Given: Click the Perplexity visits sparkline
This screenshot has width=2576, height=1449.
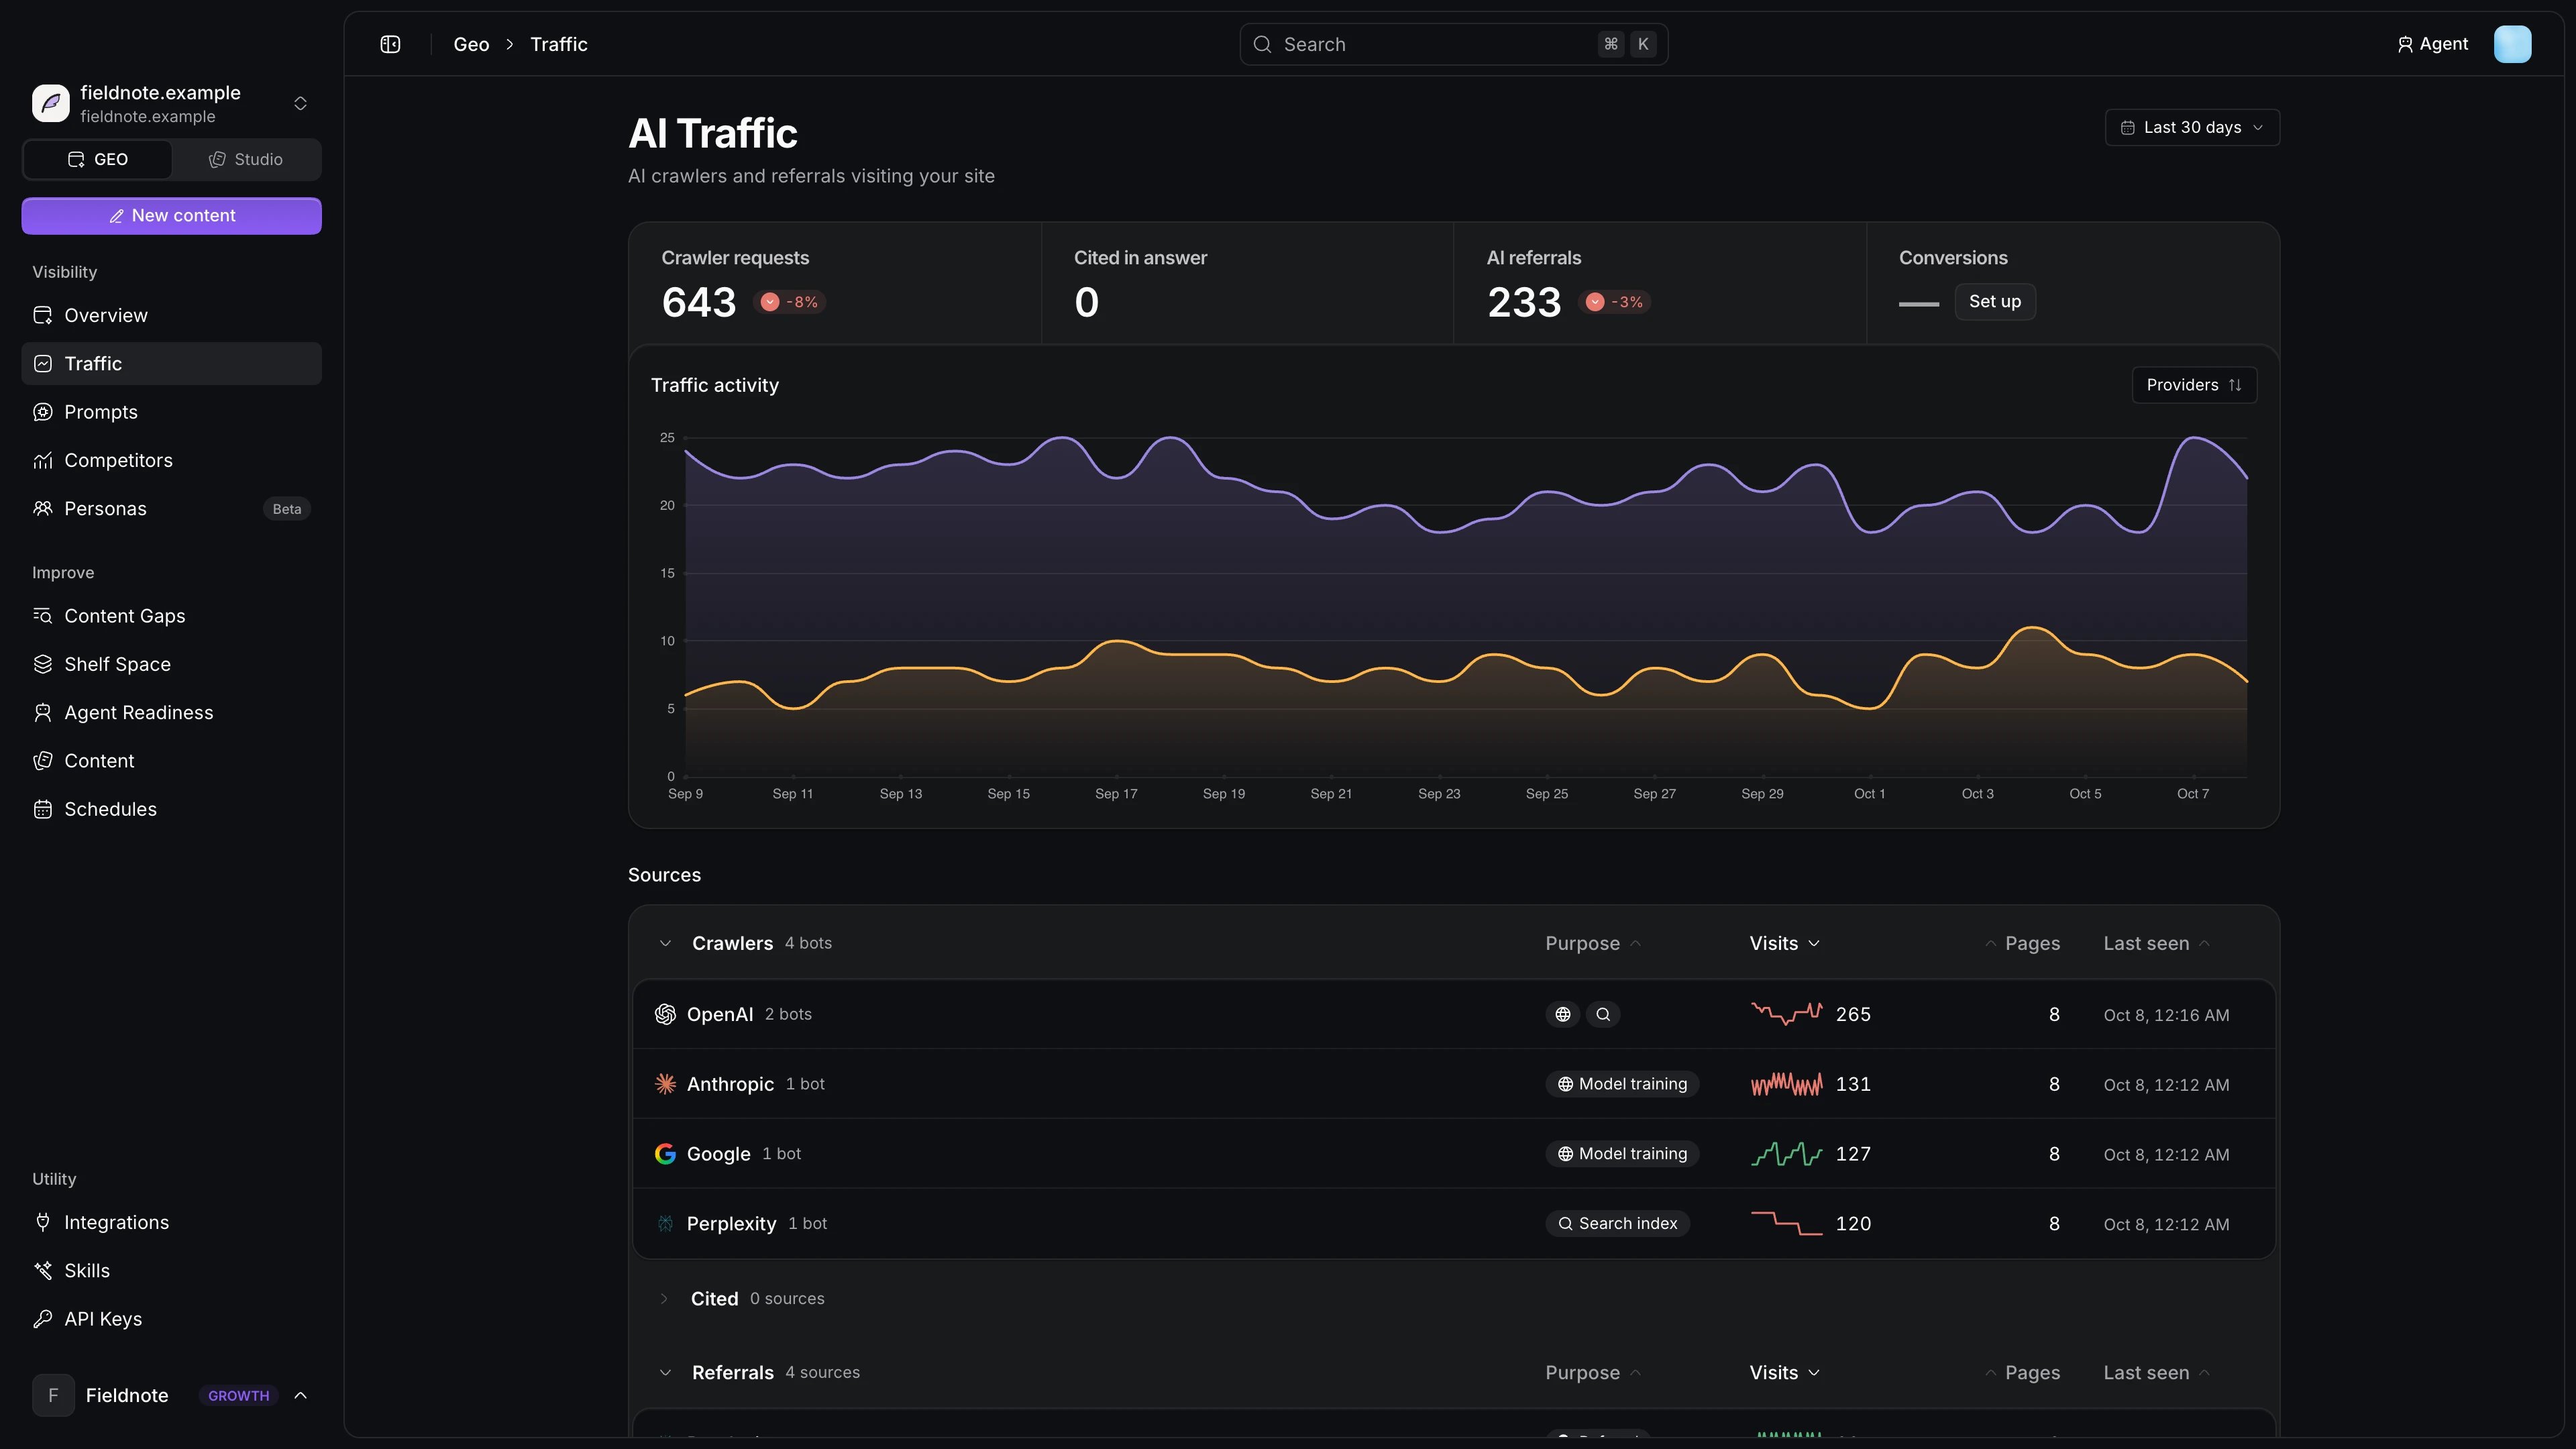Looking at the screenshot, I should 1787,1224.
